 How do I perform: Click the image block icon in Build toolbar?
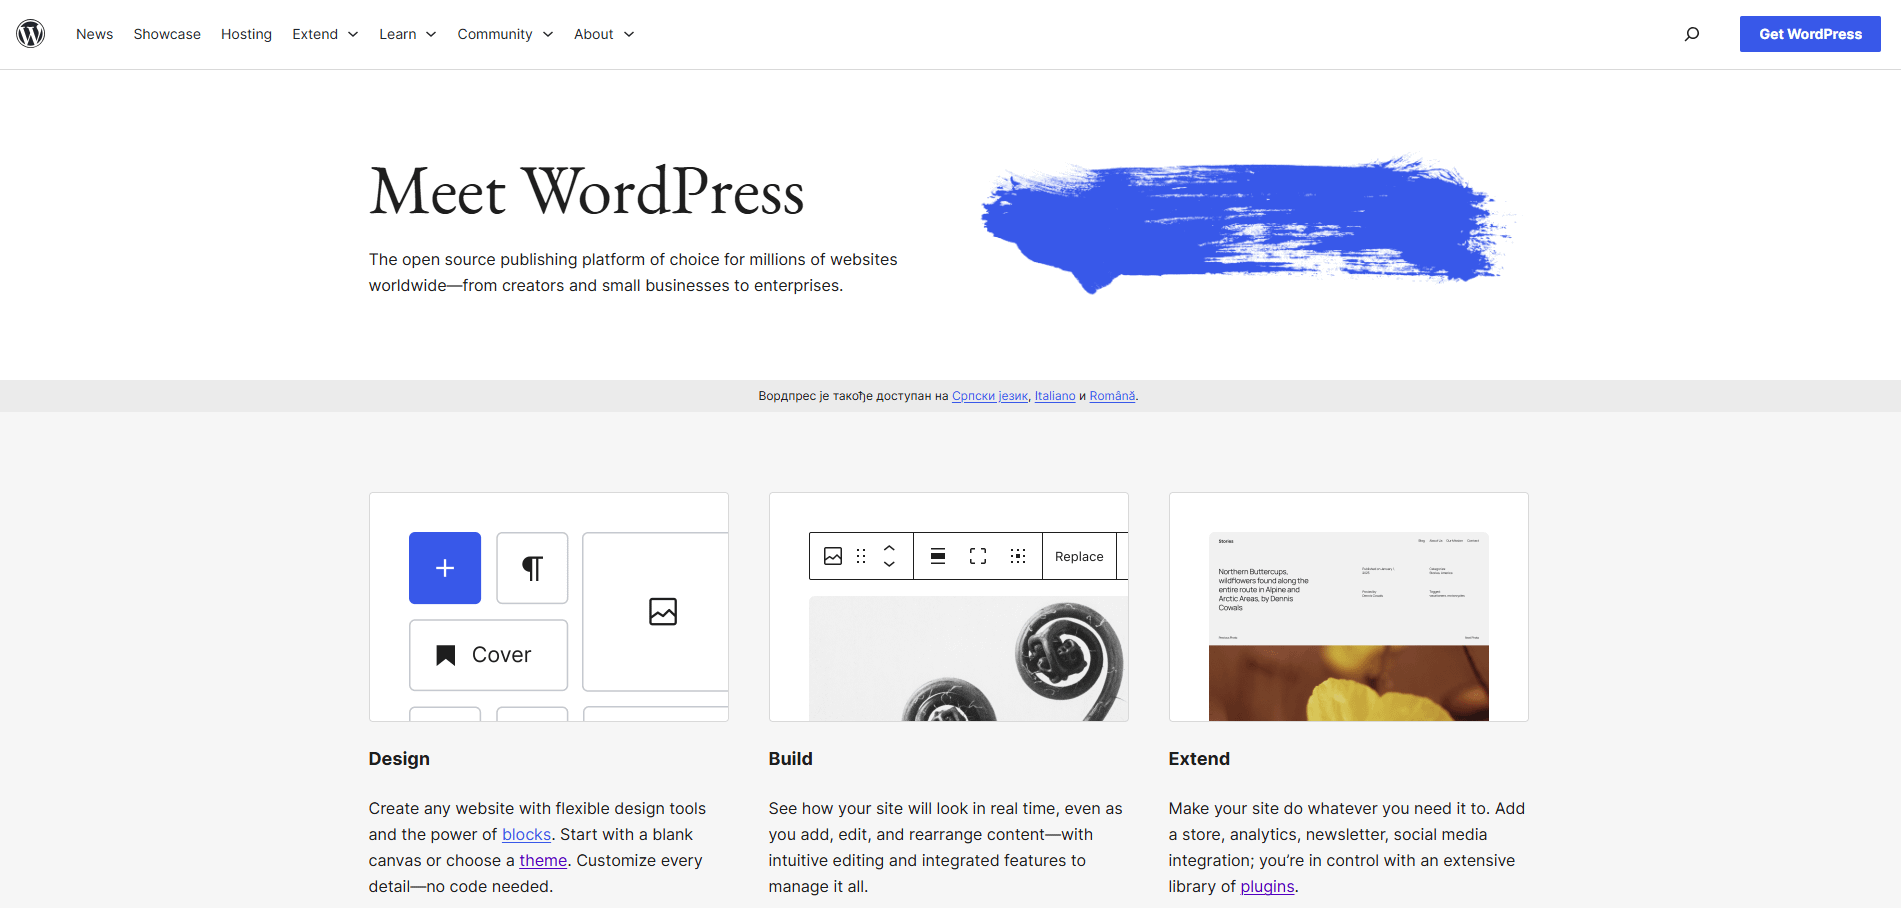(833, 556)
